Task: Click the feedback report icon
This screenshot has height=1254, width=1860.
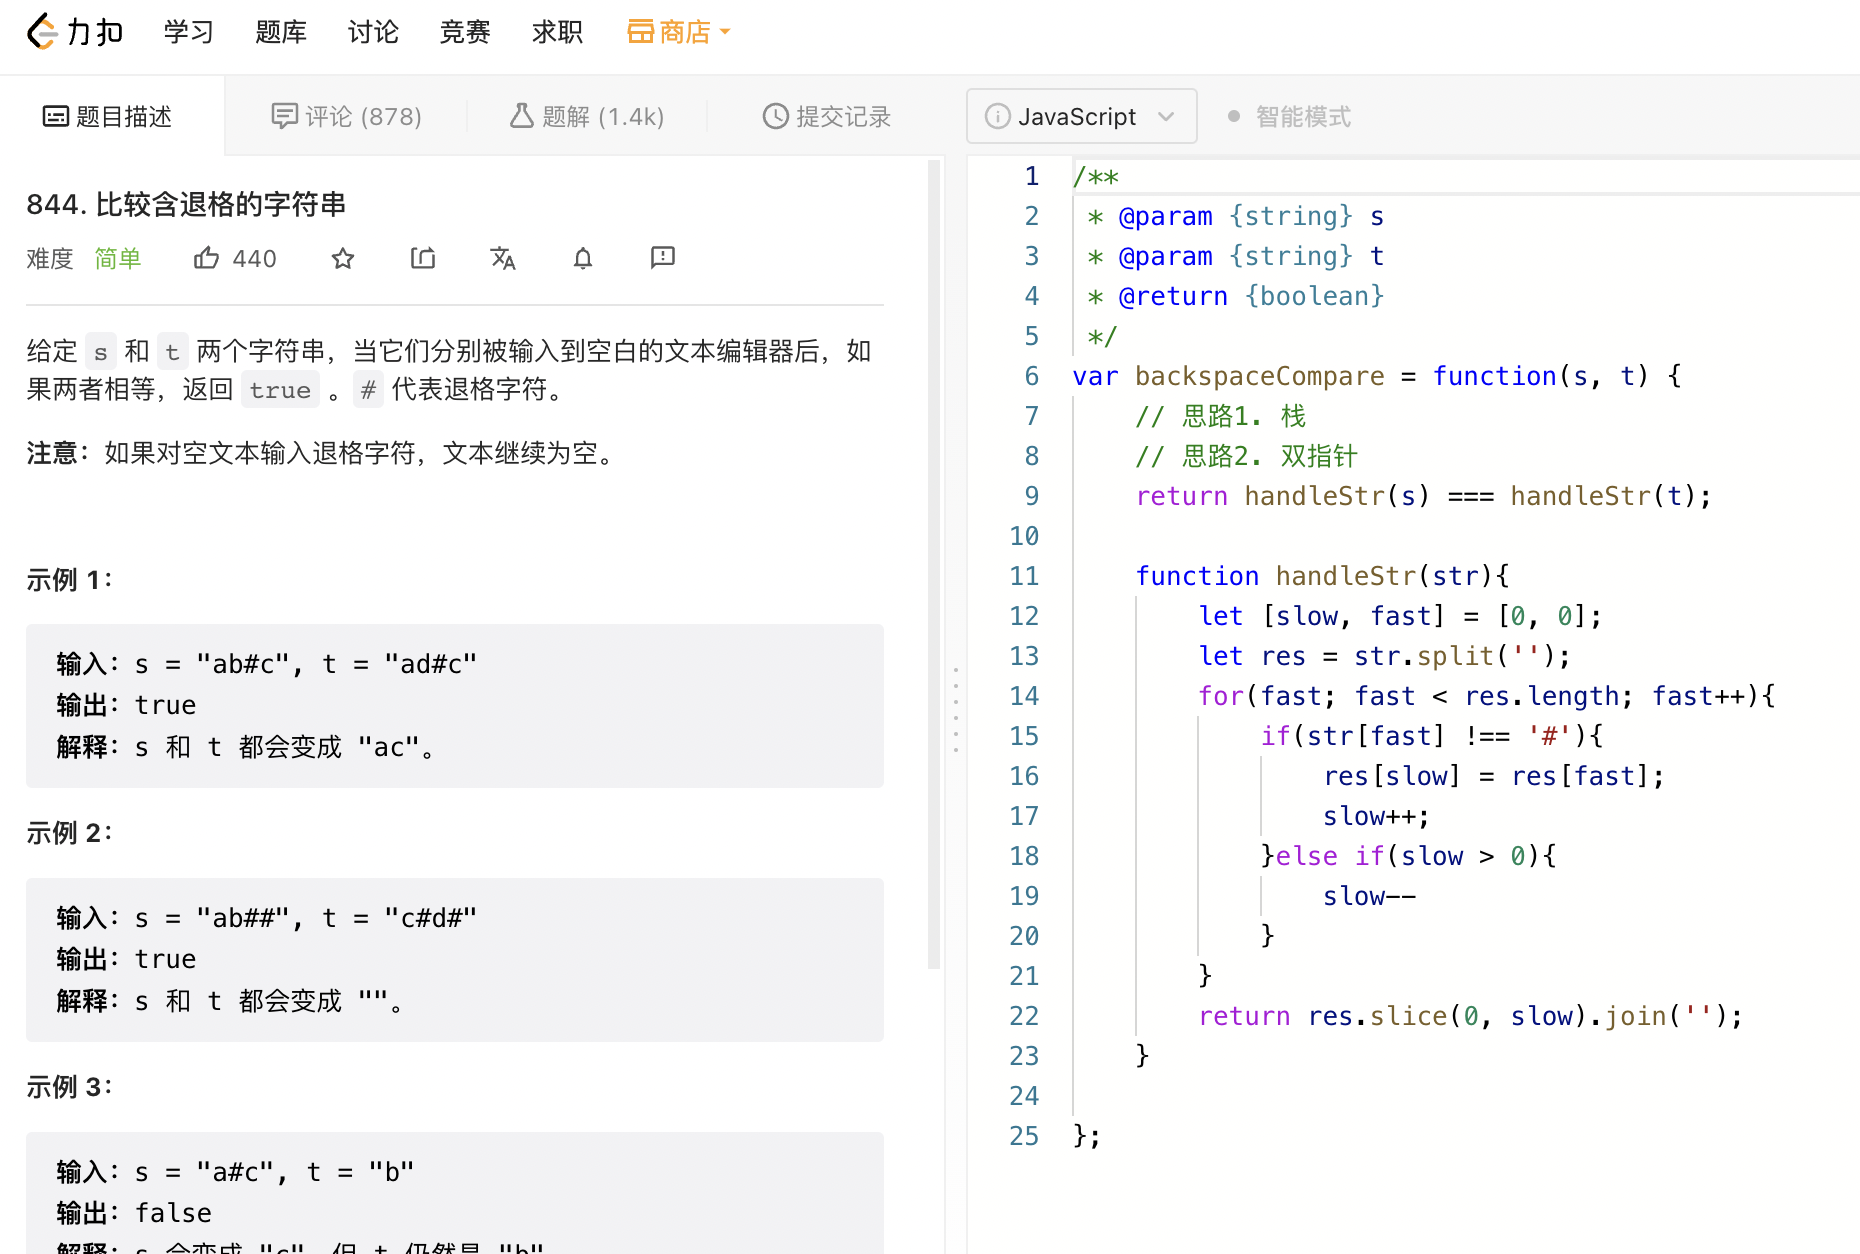Action: click(x=663, y=258)
